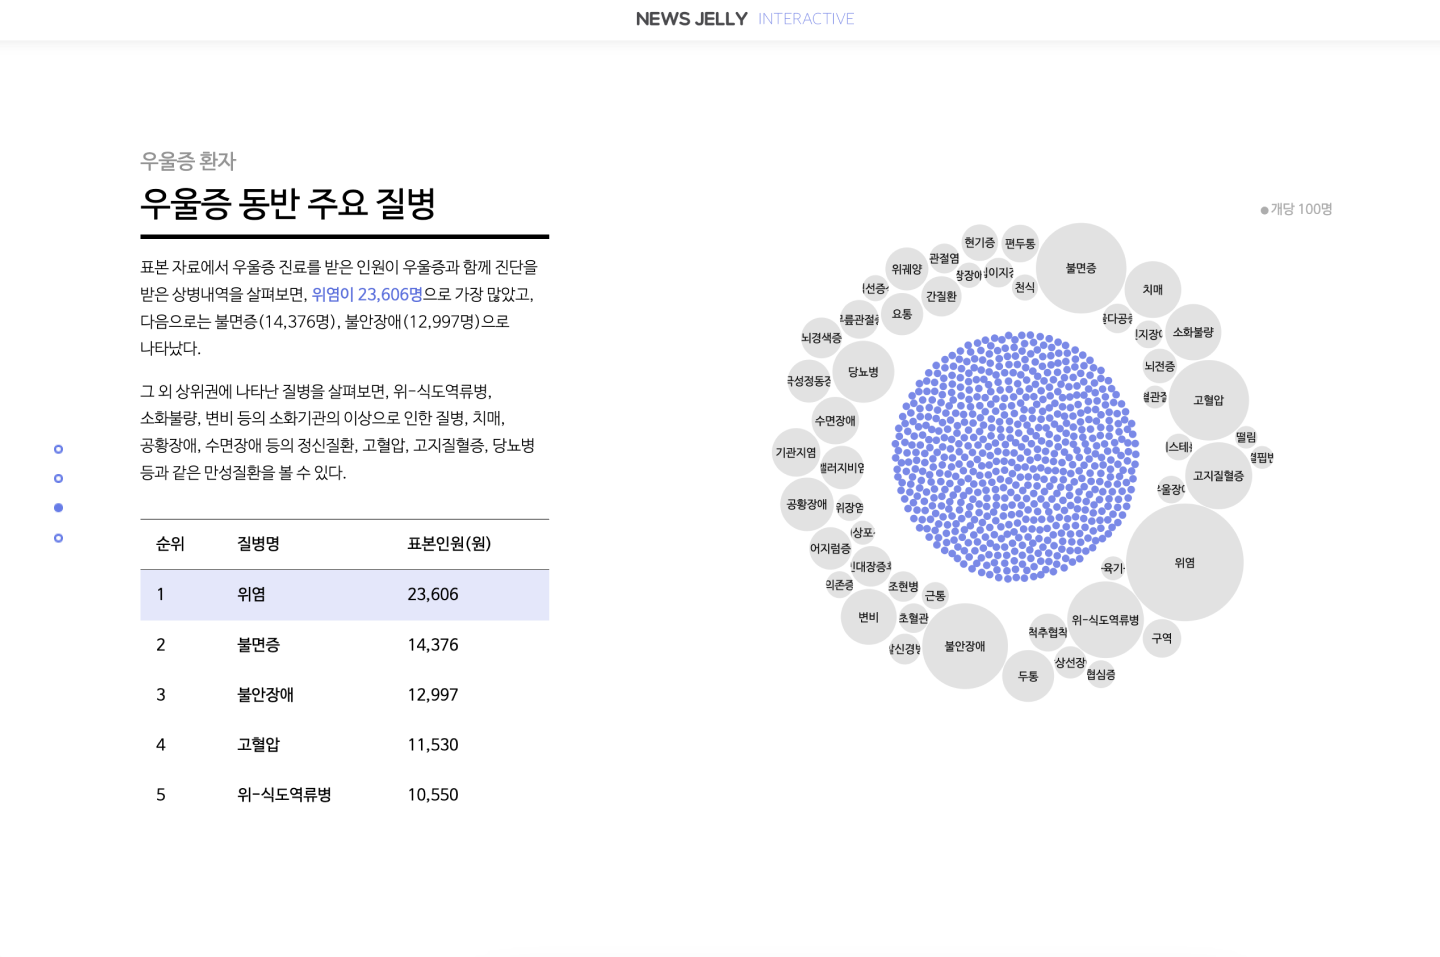Select the 불안장애 bubble
Viewport: 1440px width, 957px height.
pyautogui.click(x=965, y=646)
